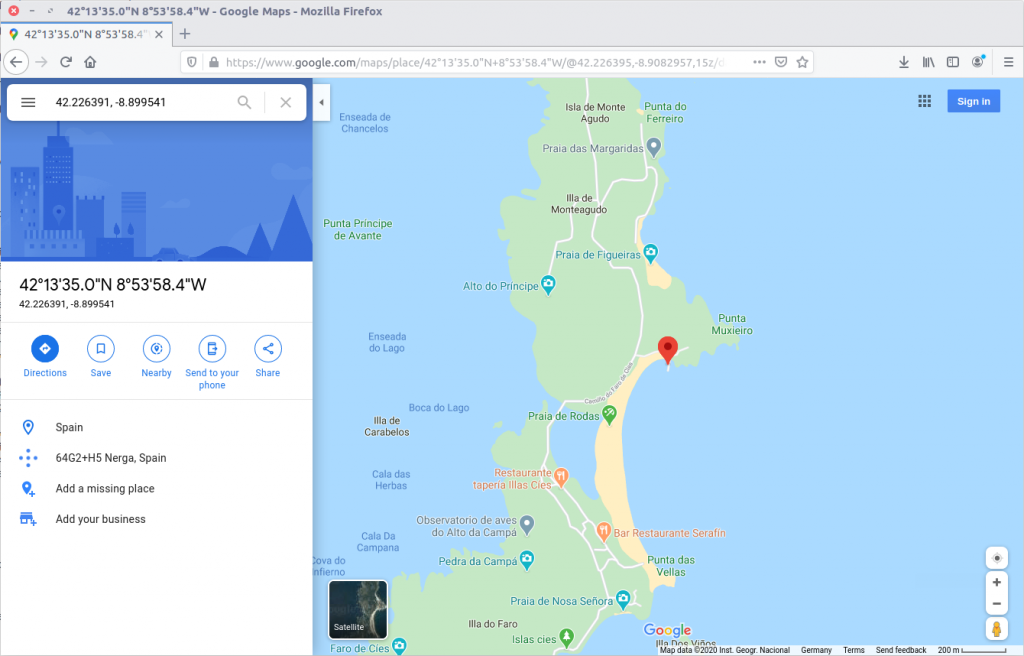
Task: Open the Google Maps hamburger menu
Action: (28, 102)
